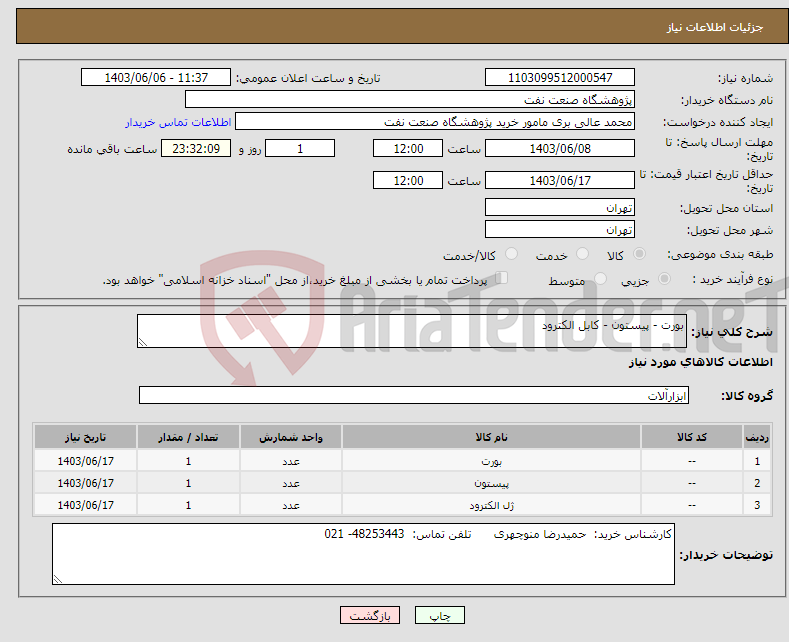Screen dimensions: 789x642
Task: Click the date 1403/06/17 in the پیستون row
Action: coord(85,483)
